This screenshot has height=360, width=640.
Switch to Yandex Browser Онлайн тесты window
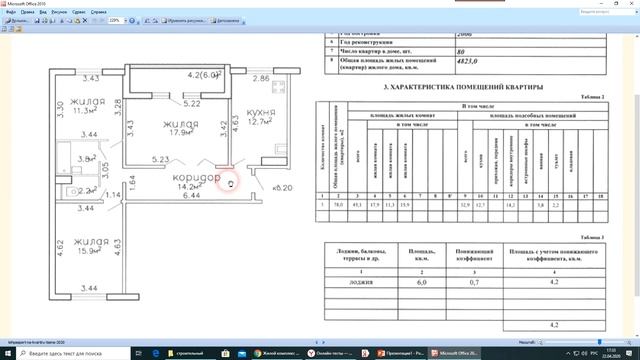point(331,353)
